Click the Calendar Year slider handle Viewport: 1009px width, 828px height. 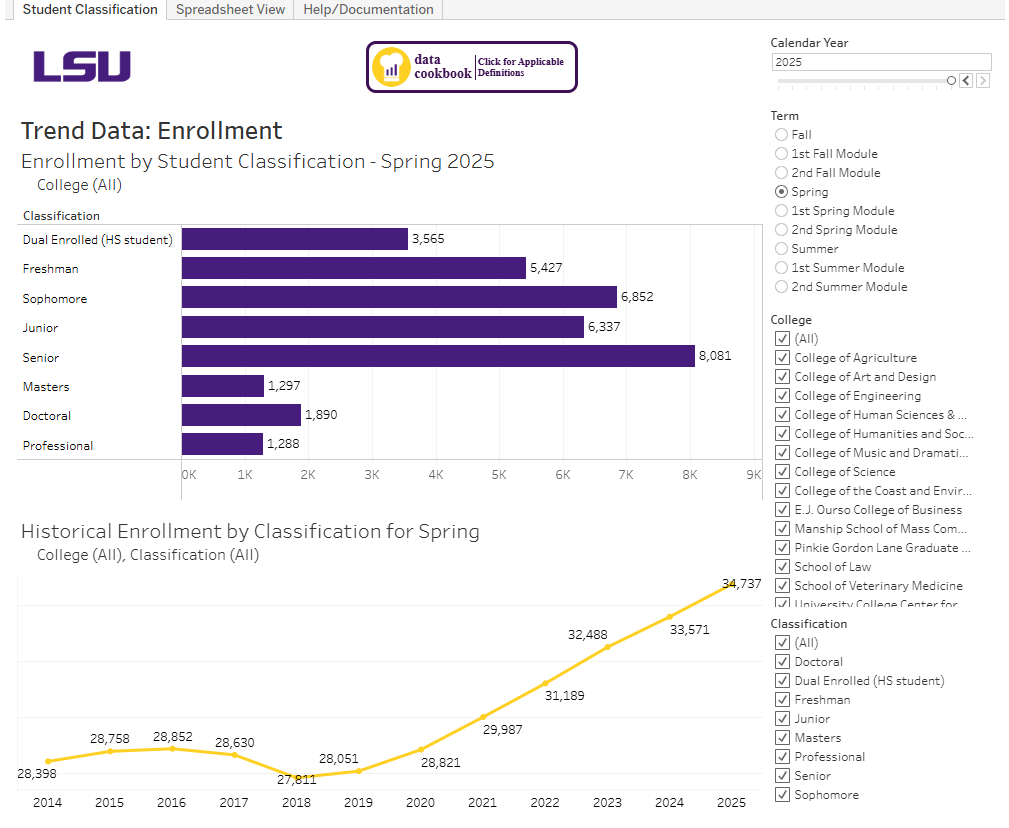[951, 80]
